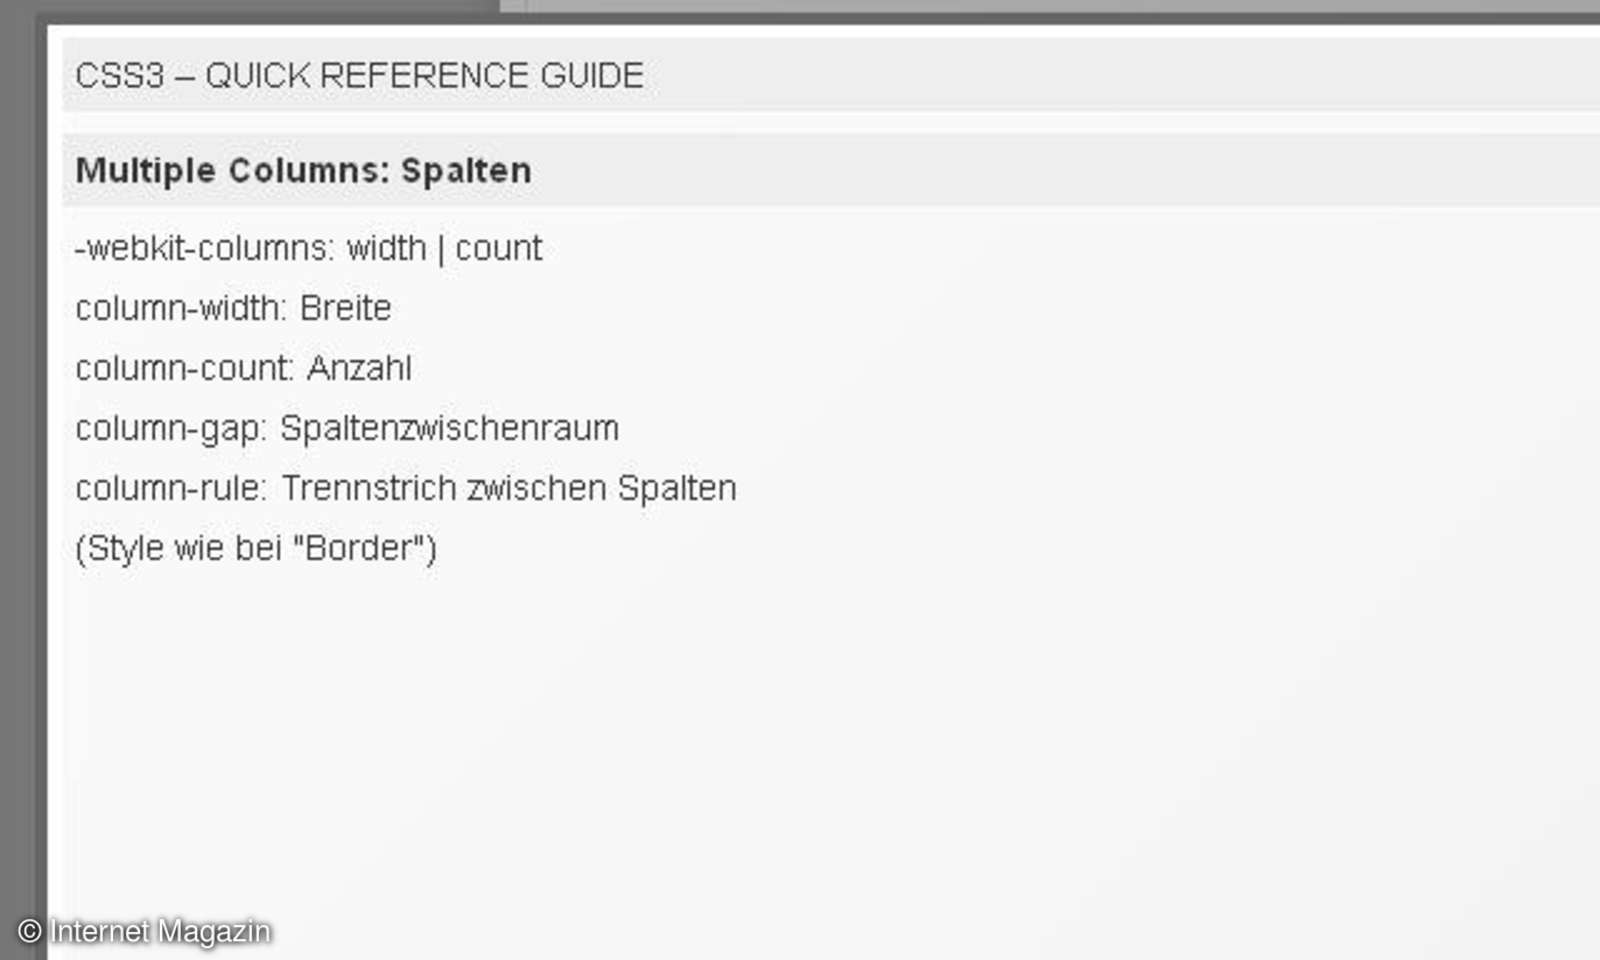This screenshot has width=1600, height=960.
Task: Click the copyright symbol before Internet Magazin
Action: click(x=30, y=931)
